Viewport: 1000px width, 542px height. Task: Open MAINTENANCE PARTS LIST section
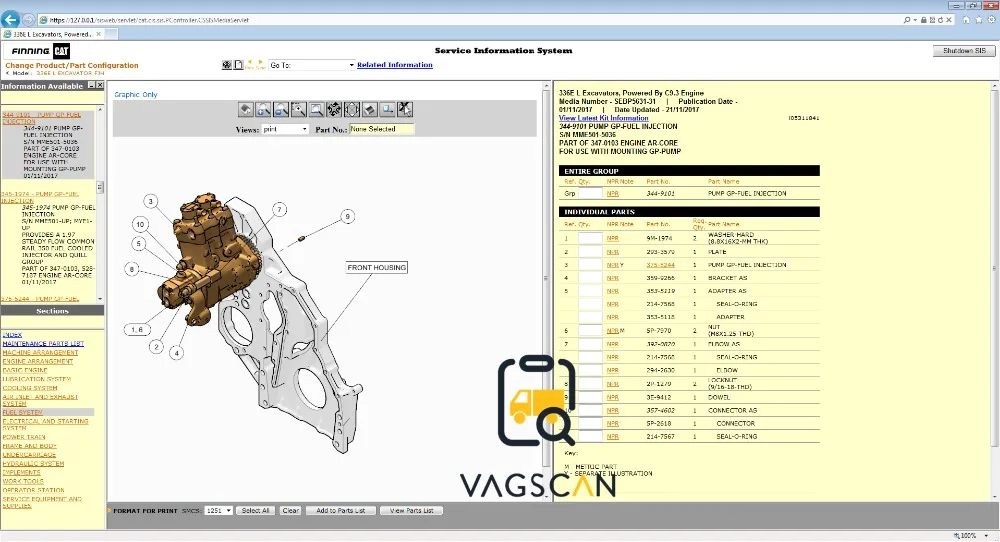point(43,344)
